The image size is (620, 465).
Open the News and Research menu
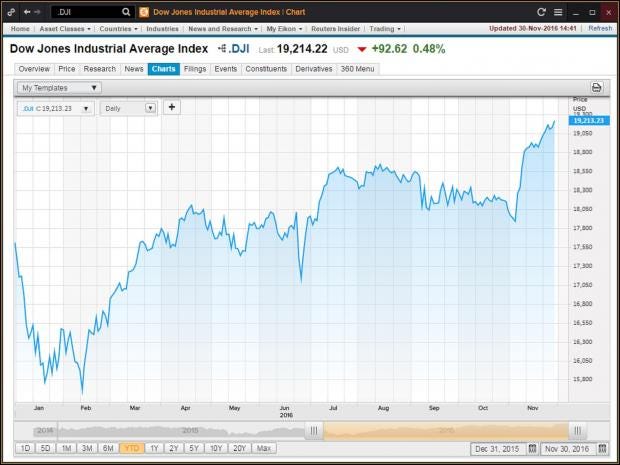pyautogui.click(x=223, y=29)
